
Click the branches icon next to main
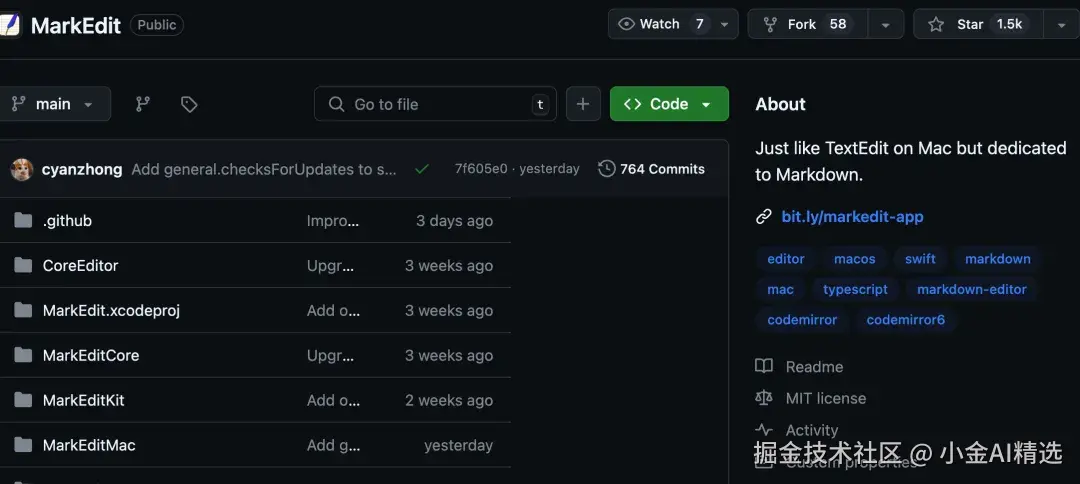143,104
